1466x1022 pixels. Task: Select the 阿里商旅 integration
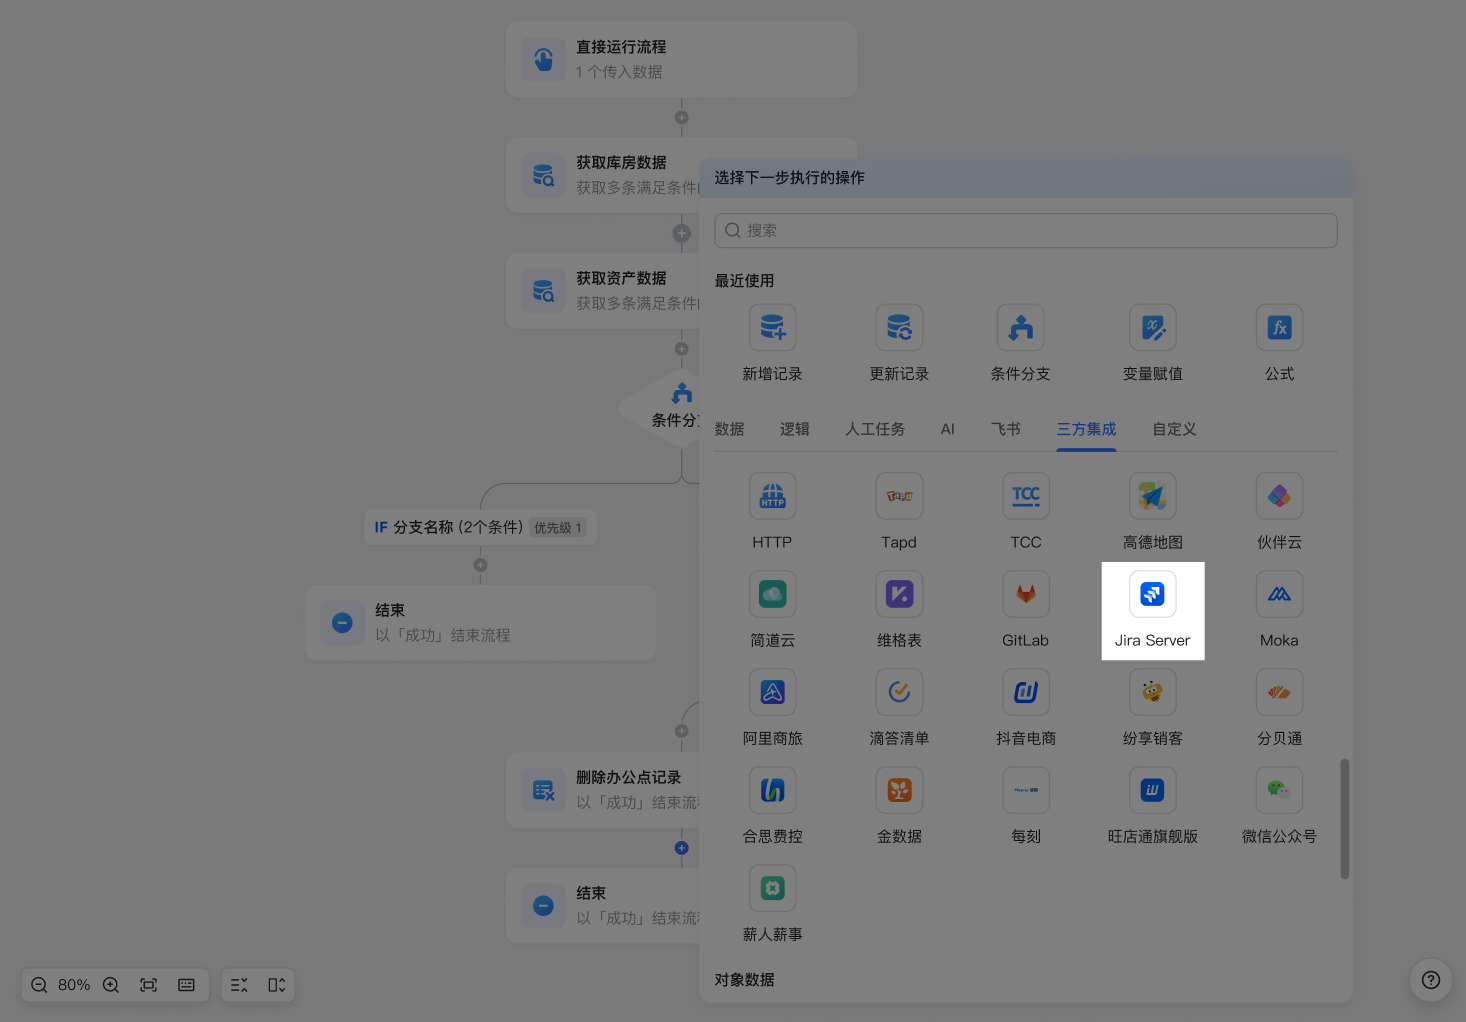pyautogui.click(x=772, y=708)
